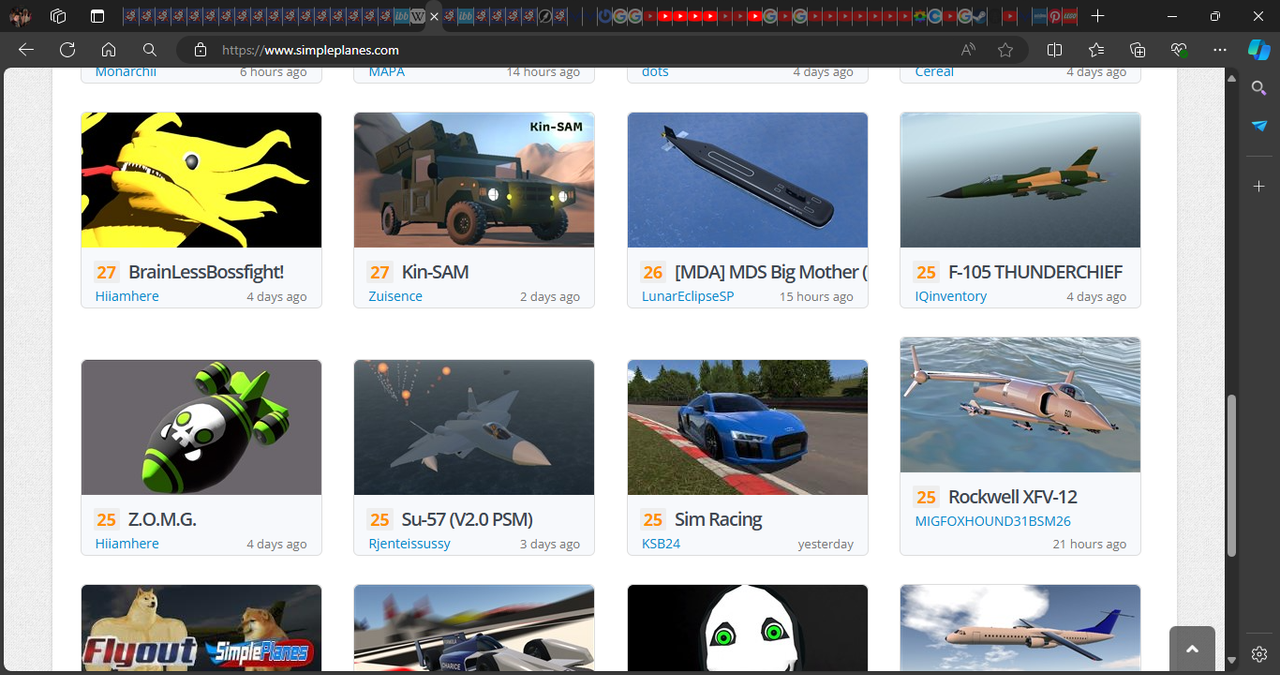
Task: Visit Hiiamhere profile under Z.O.M.G.
Action: pos(127,543)
